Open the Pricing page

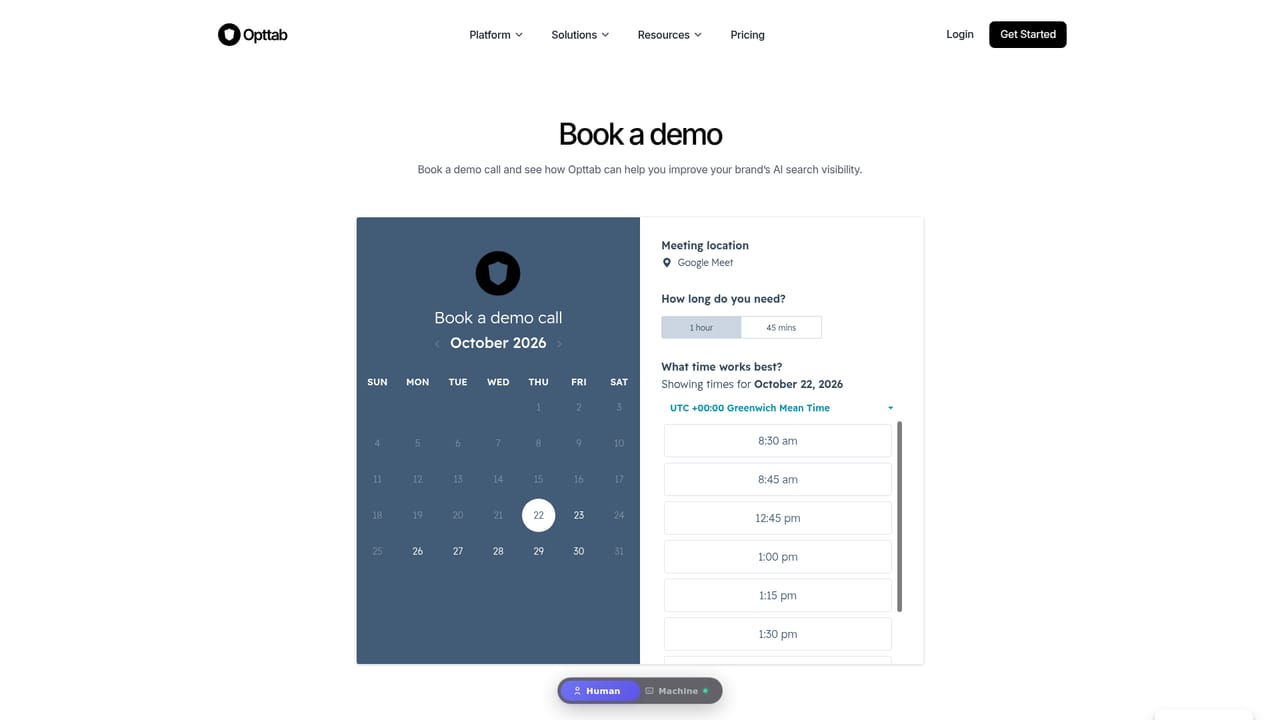[x=747, y=35]
